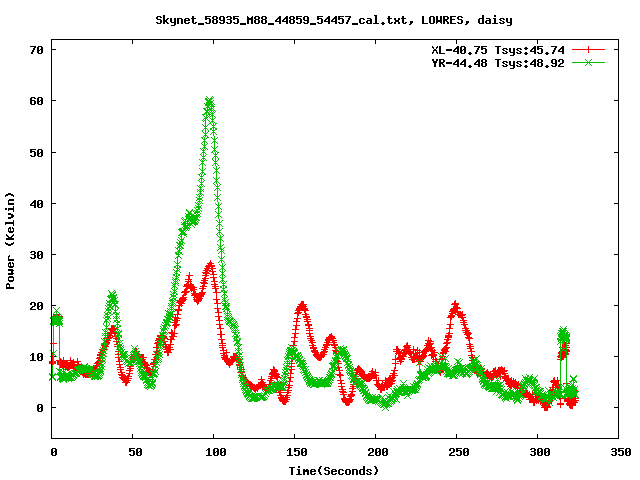Click the x-axis tick label 200

(378, 452)
